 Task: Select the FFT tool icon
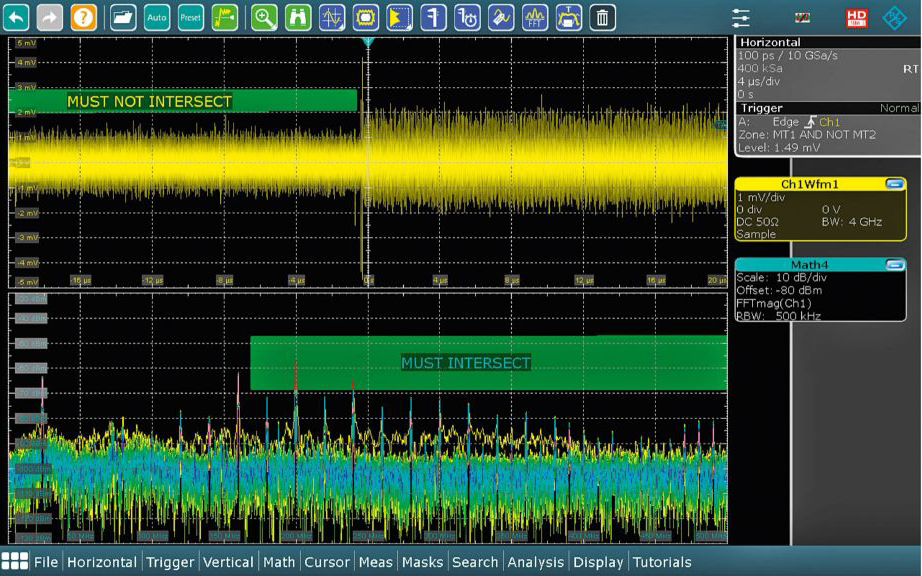pyautogui.click(x=535, y=17)
